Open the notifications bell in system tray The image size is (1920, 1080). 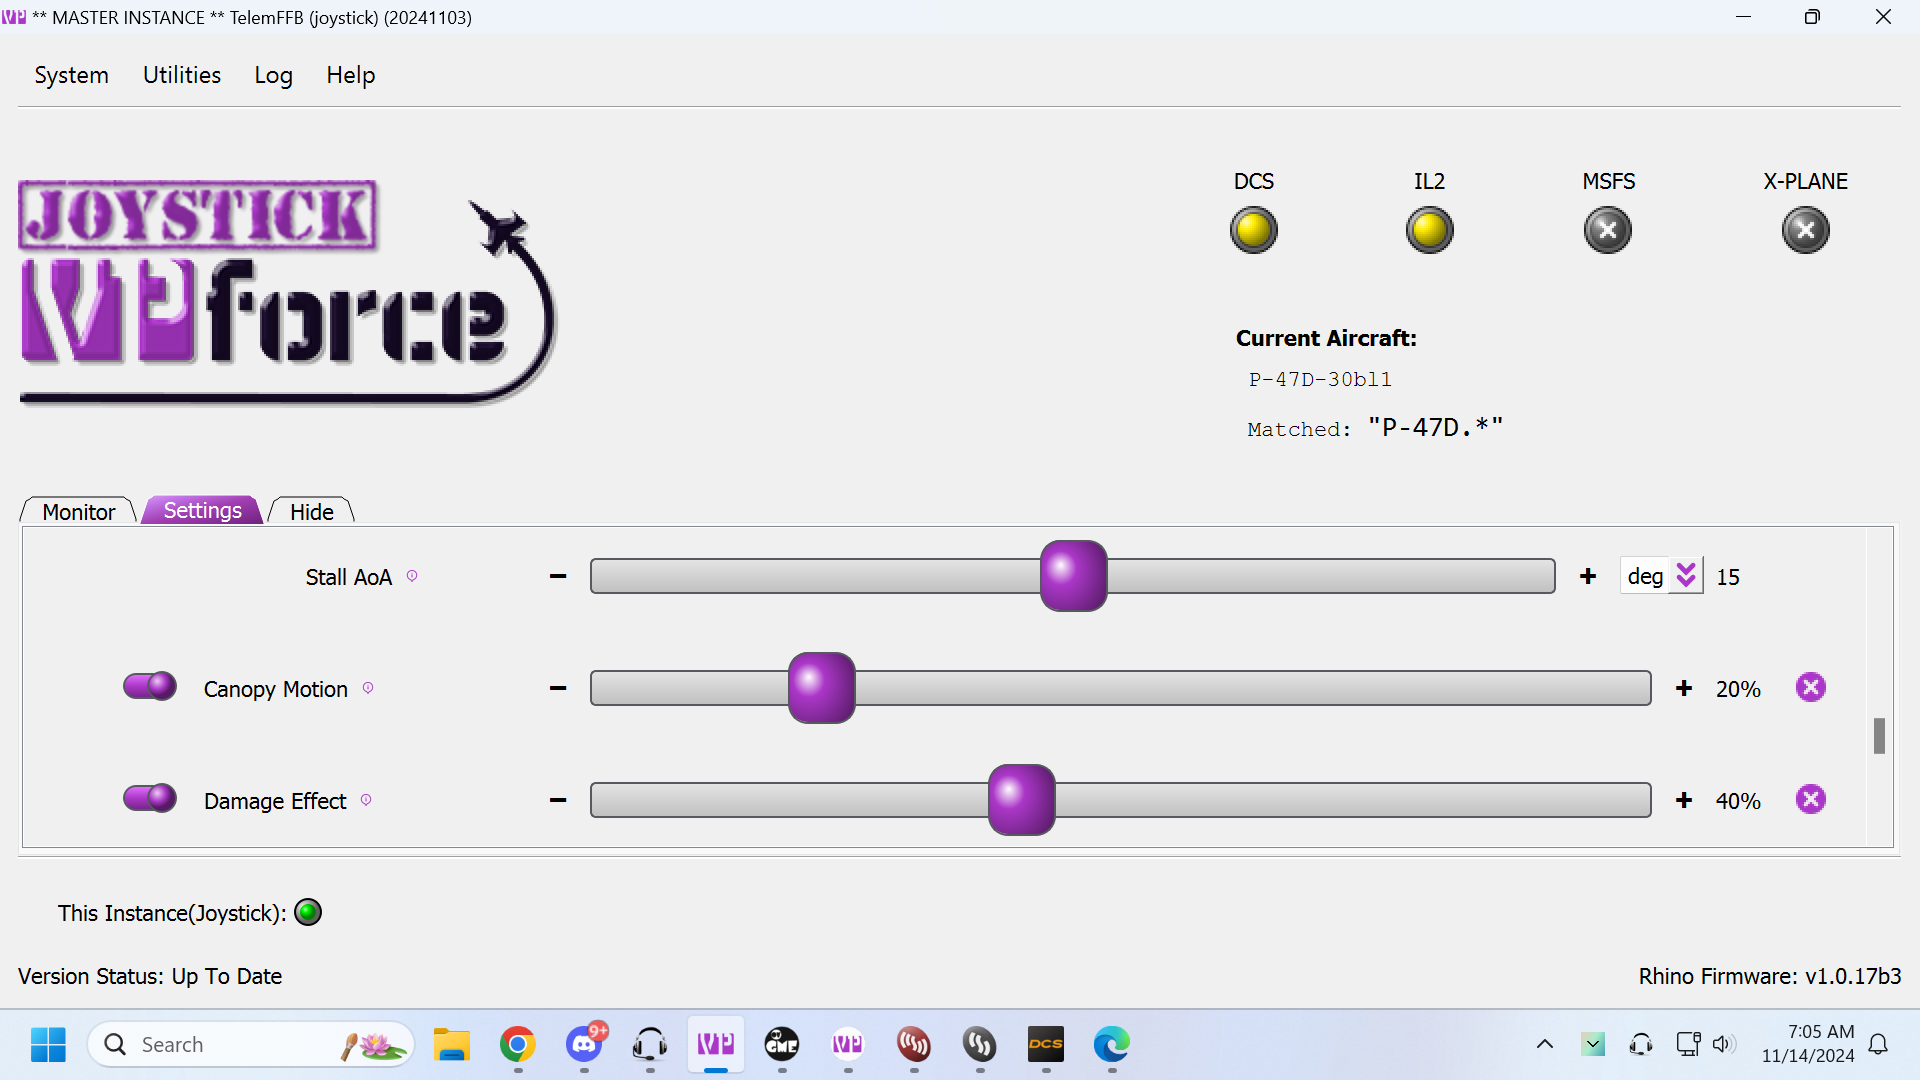click(x=1878, y=1044)
